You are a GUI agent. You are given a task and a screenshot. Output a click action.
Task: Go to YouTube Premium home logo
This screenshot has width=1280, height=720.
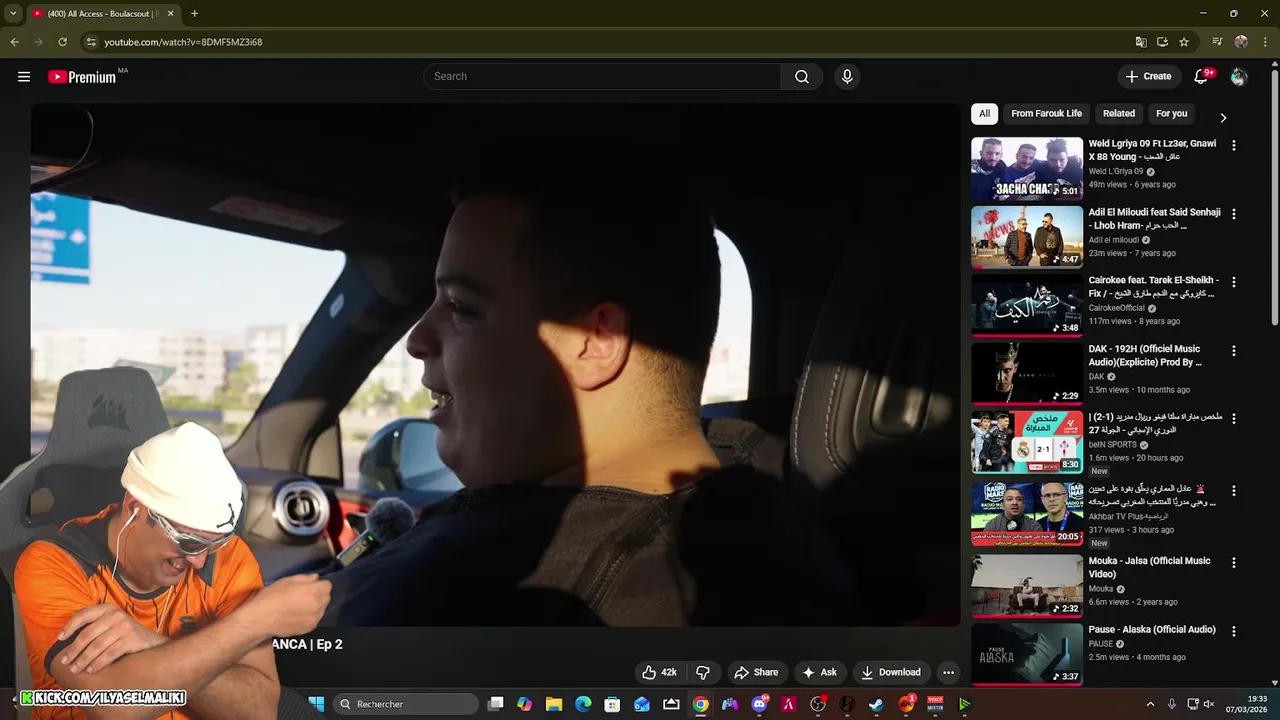point(82,77)
